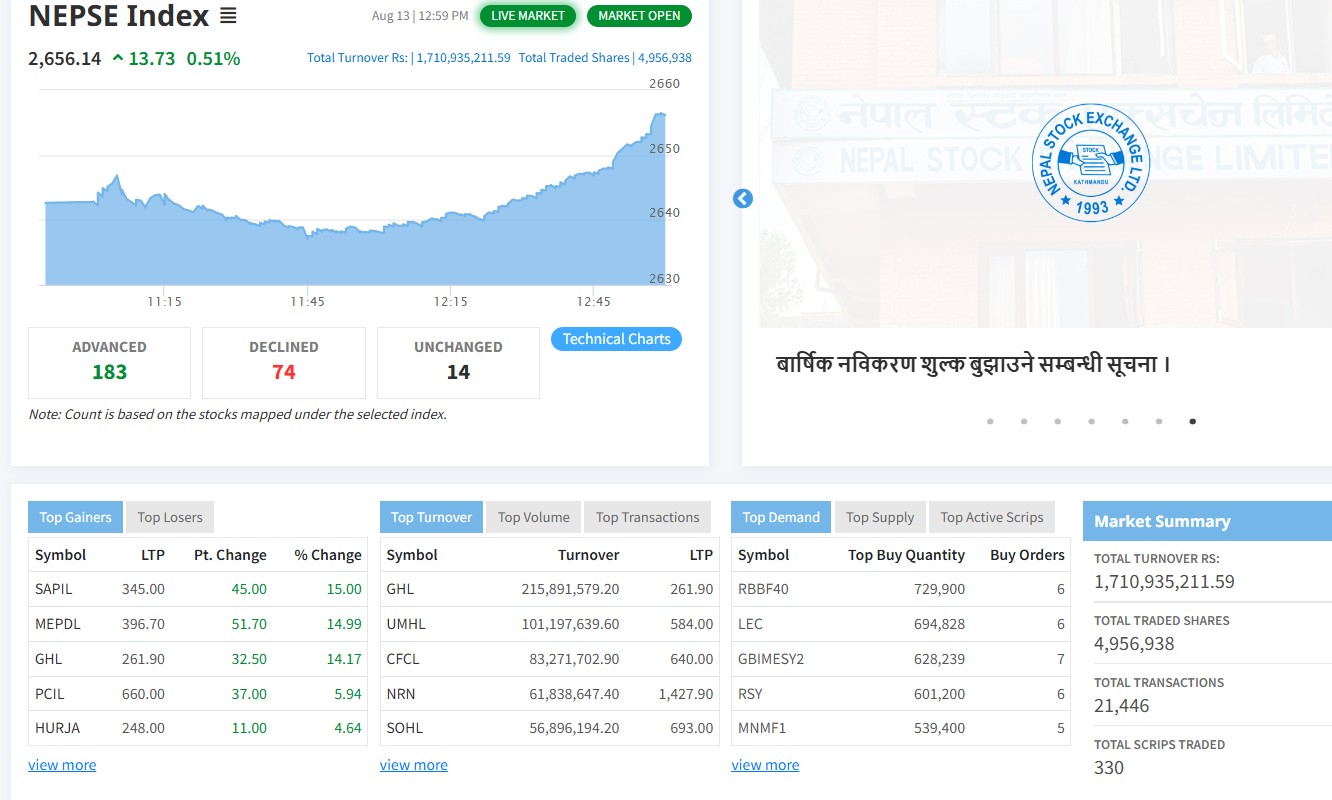Switch to Top Gainers tab
This screenshot has height=800, width=1332.
point(76,517)
